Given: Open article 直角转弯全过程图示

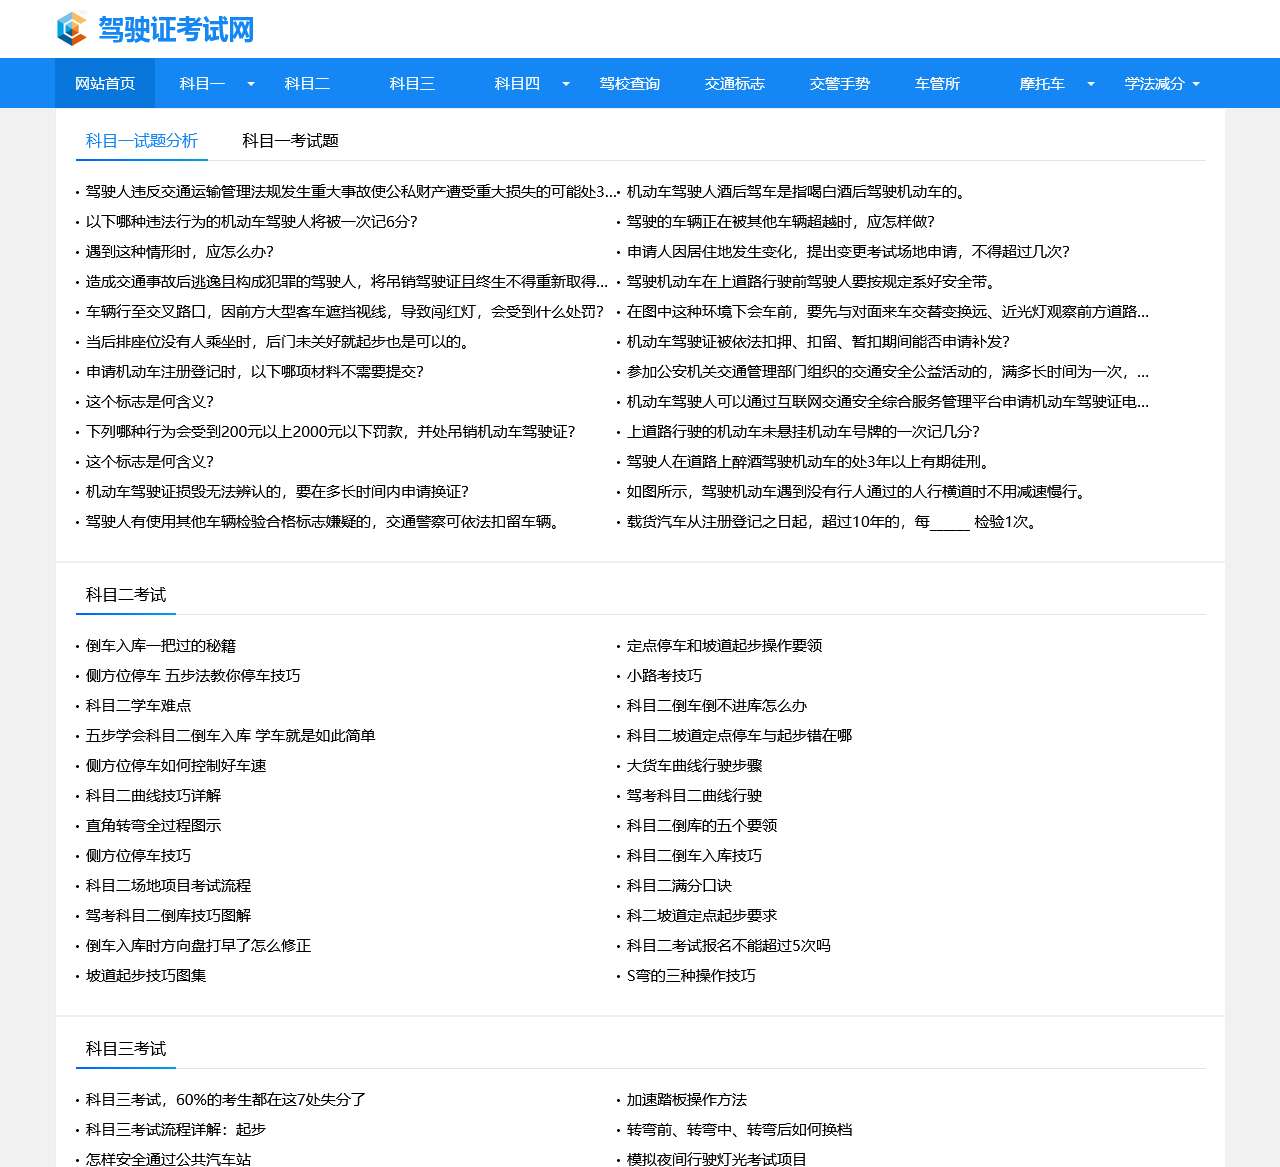Looking at the screenshot, I should (153, 826).
